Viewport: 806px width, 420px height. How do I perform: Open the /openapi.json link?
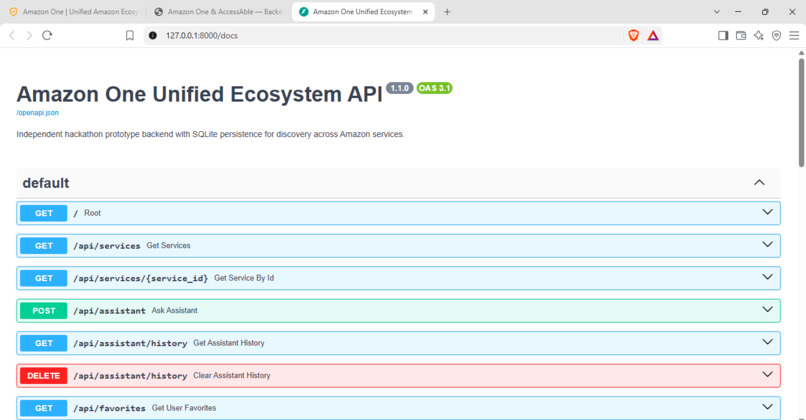pyautogui.click(x=38, y=113)
